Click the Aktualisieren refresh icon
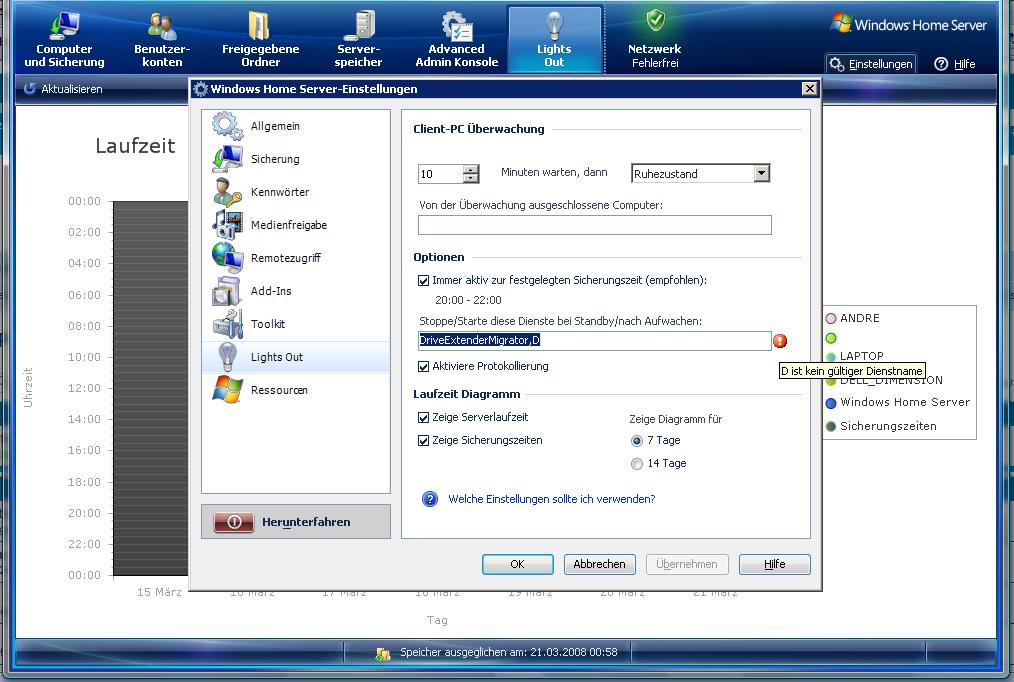This screenshot has width=1014, height=682. [x=29, y=89]
